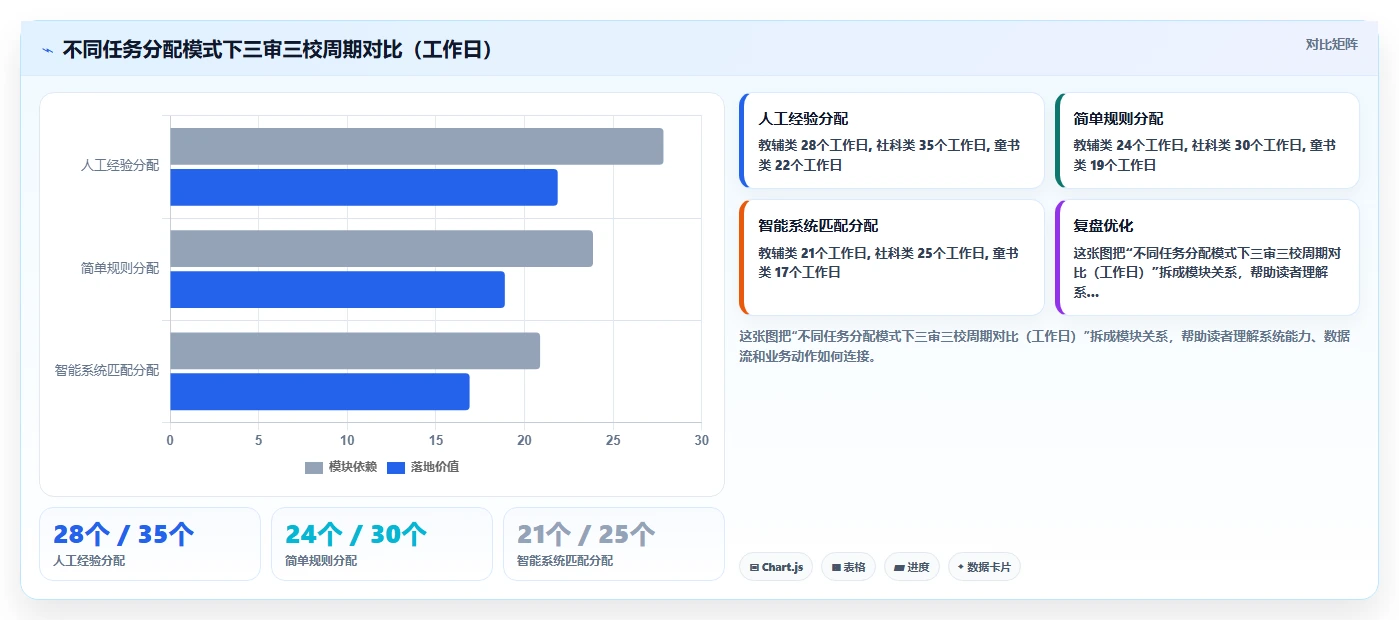
Task: Click the blue bar for 智能系统匹配分配
Action: tap(320, 391)
